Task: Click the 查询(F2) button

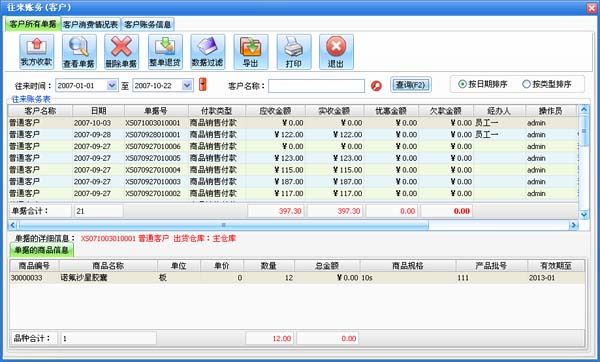Action: click(411, 85)
